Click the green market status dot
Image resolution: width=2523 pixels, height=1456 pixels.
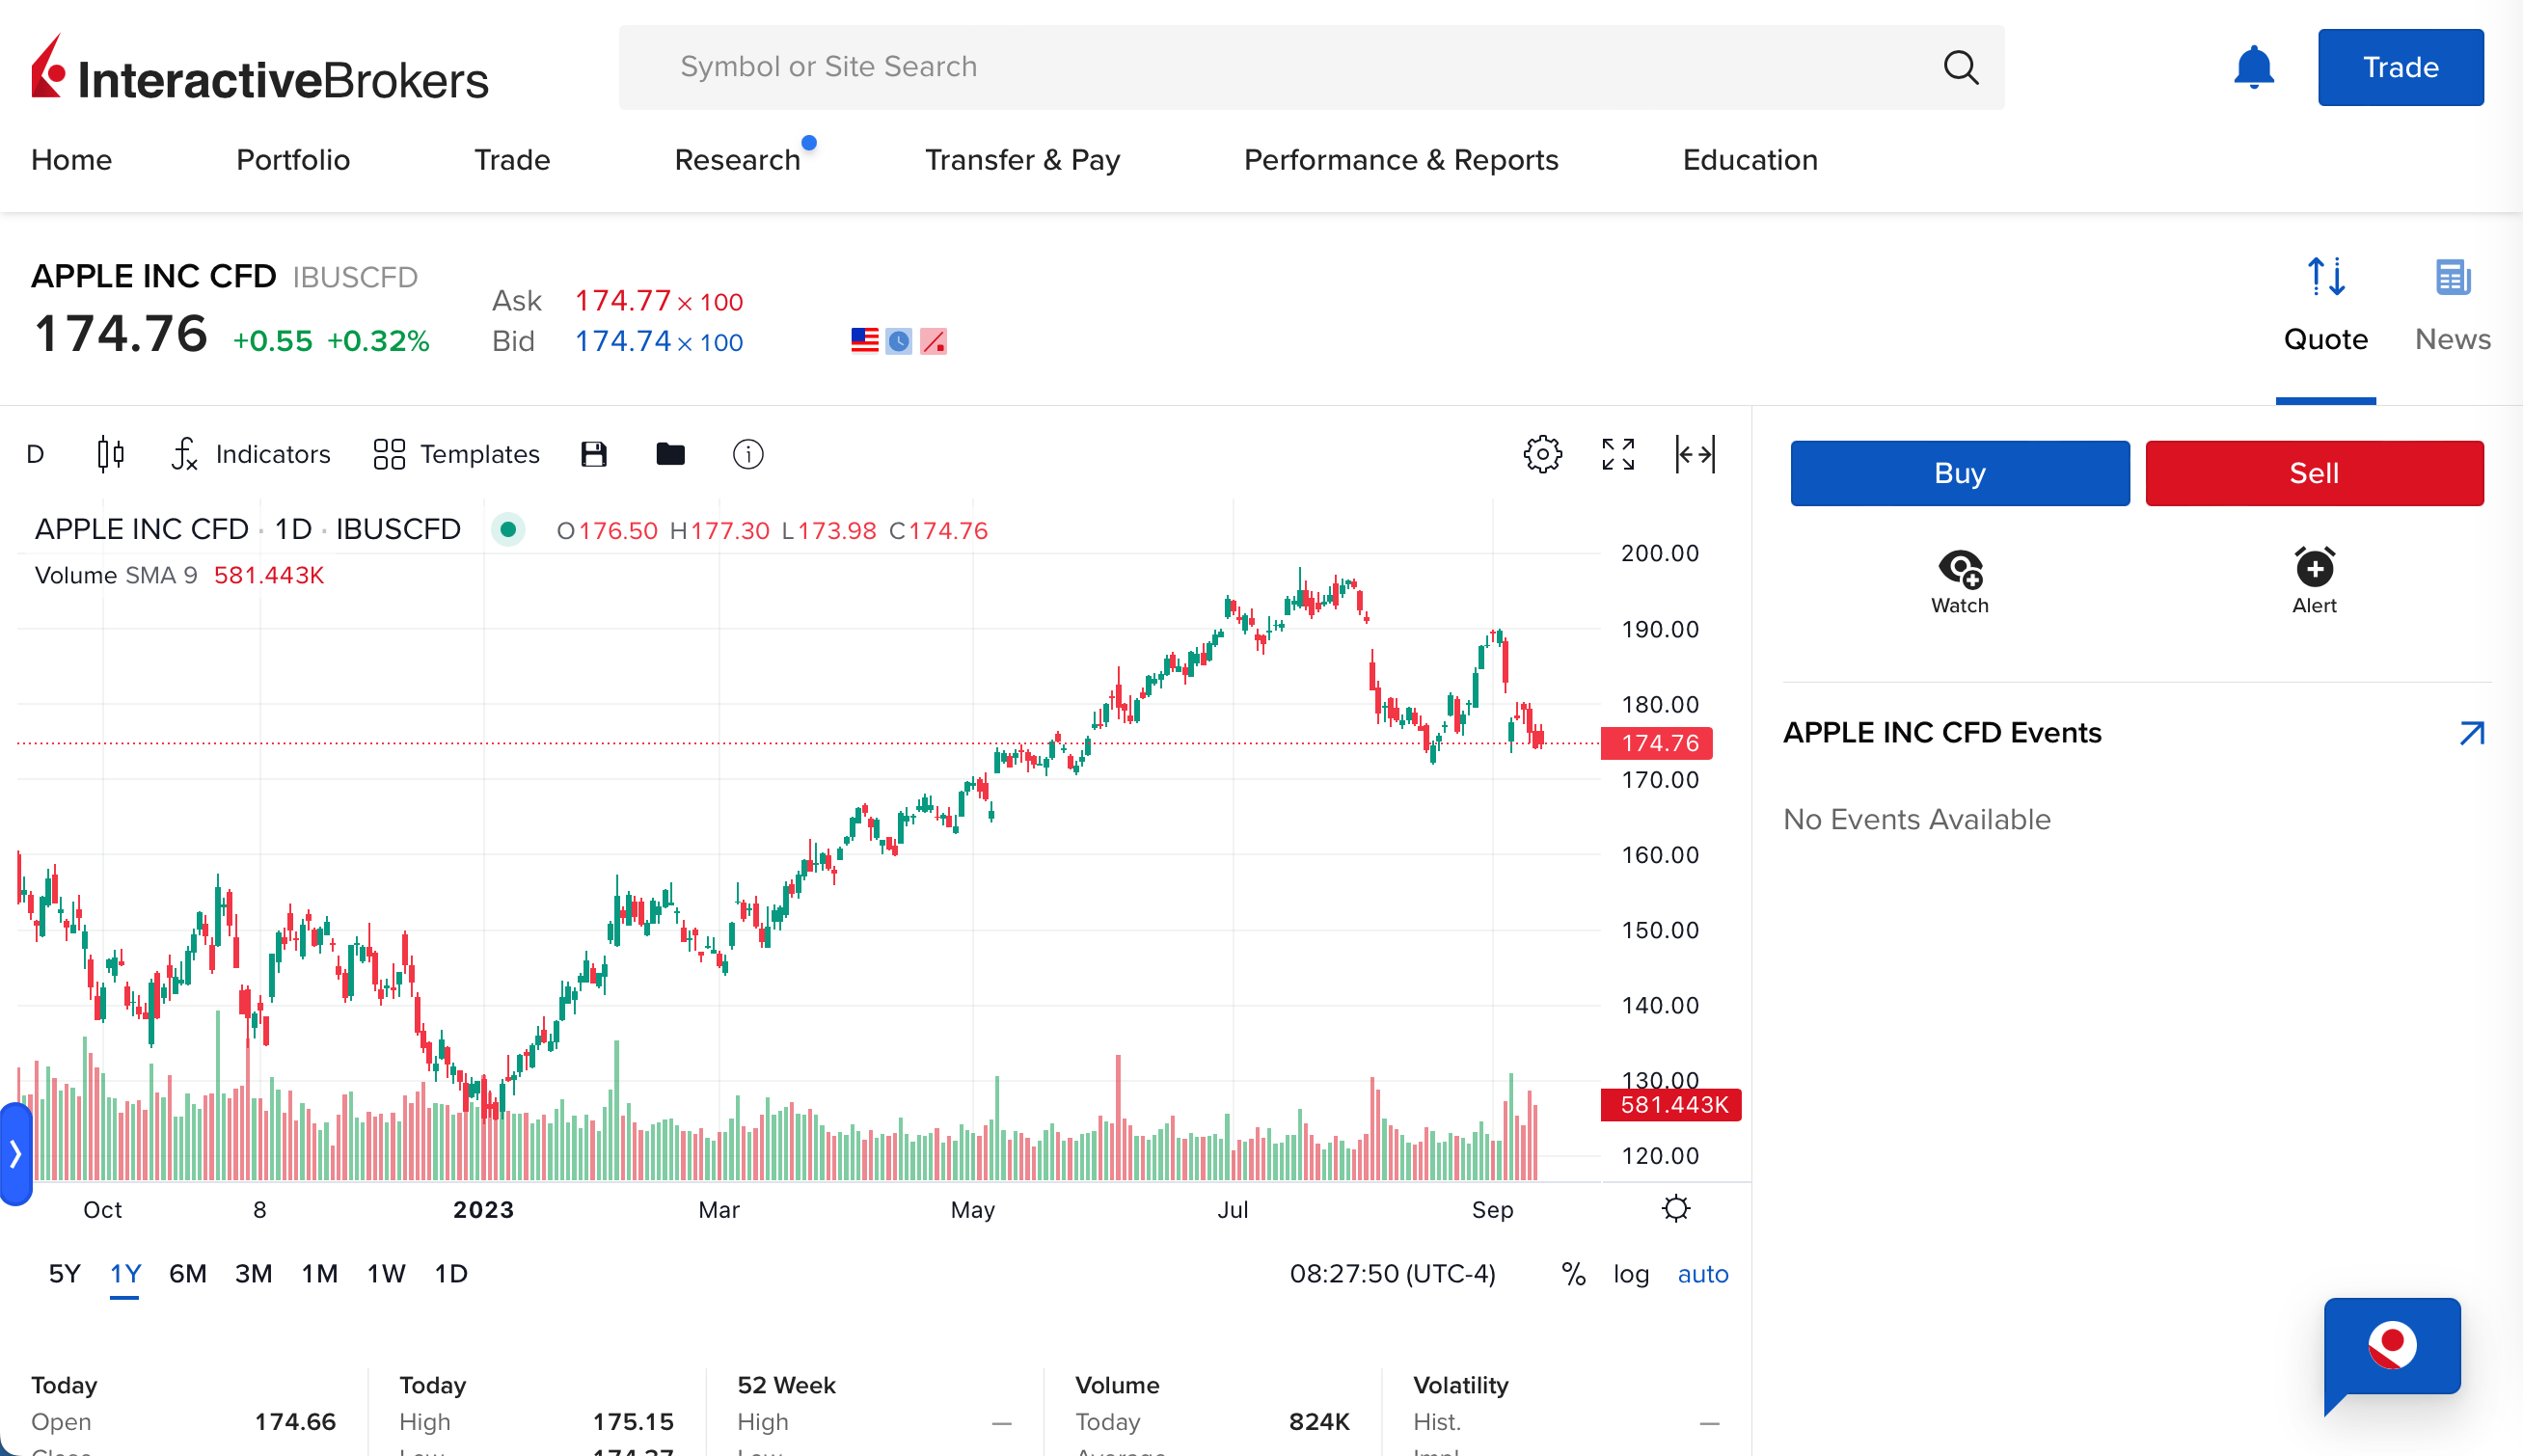[508, 529]
